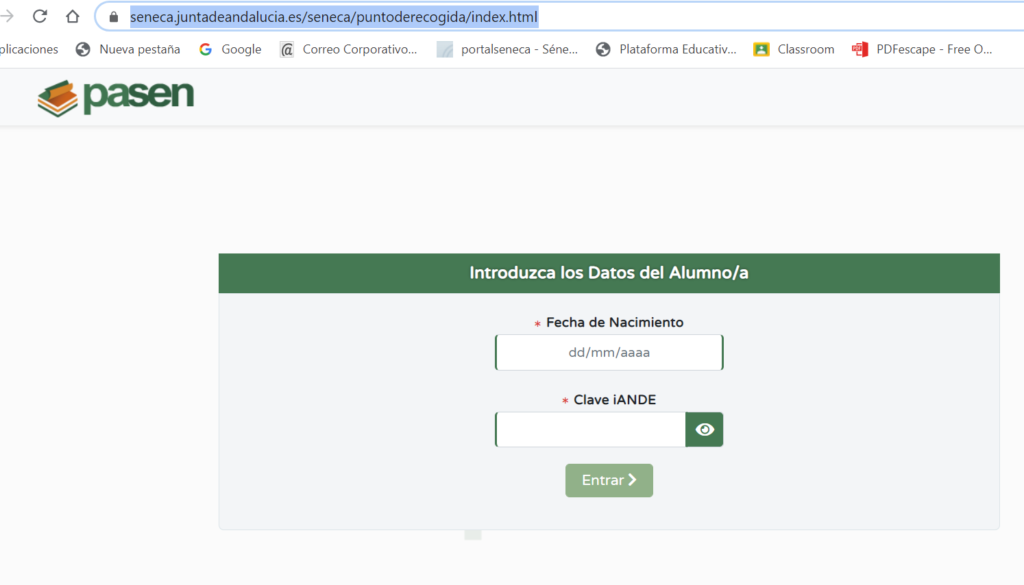Click the Aplicaciones bookmarks shortcut
The image size is (1024, 585).
coord(29,50)
